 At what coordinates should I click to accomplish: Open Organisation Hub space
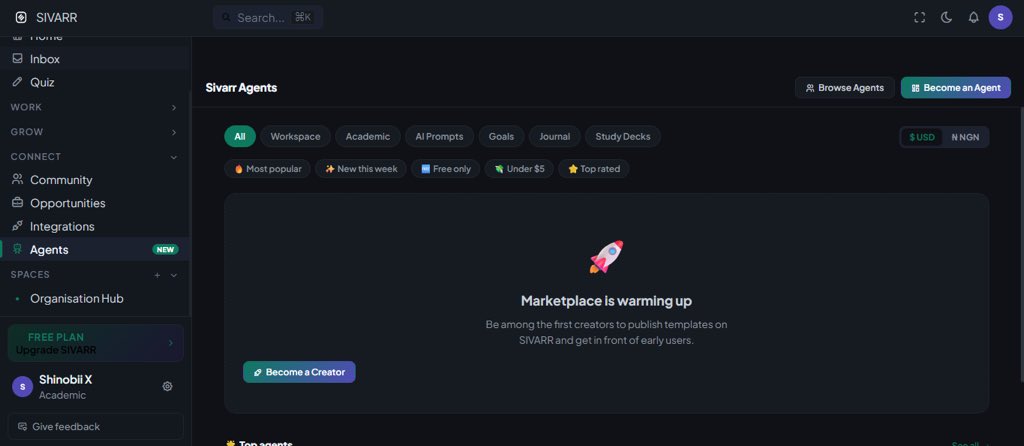95,298
